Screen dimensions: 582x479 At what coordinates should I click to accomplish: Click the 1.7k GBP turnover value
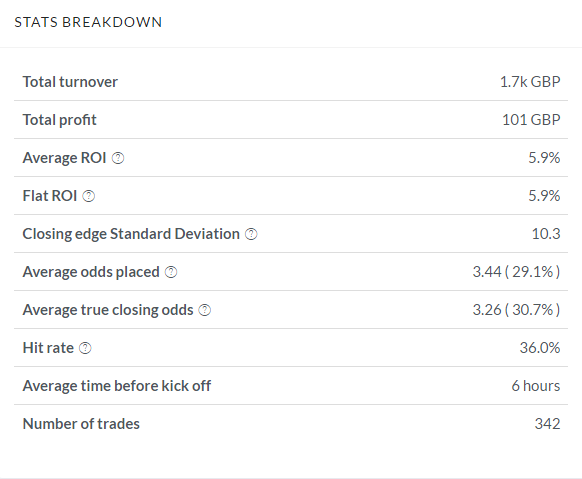530,82
